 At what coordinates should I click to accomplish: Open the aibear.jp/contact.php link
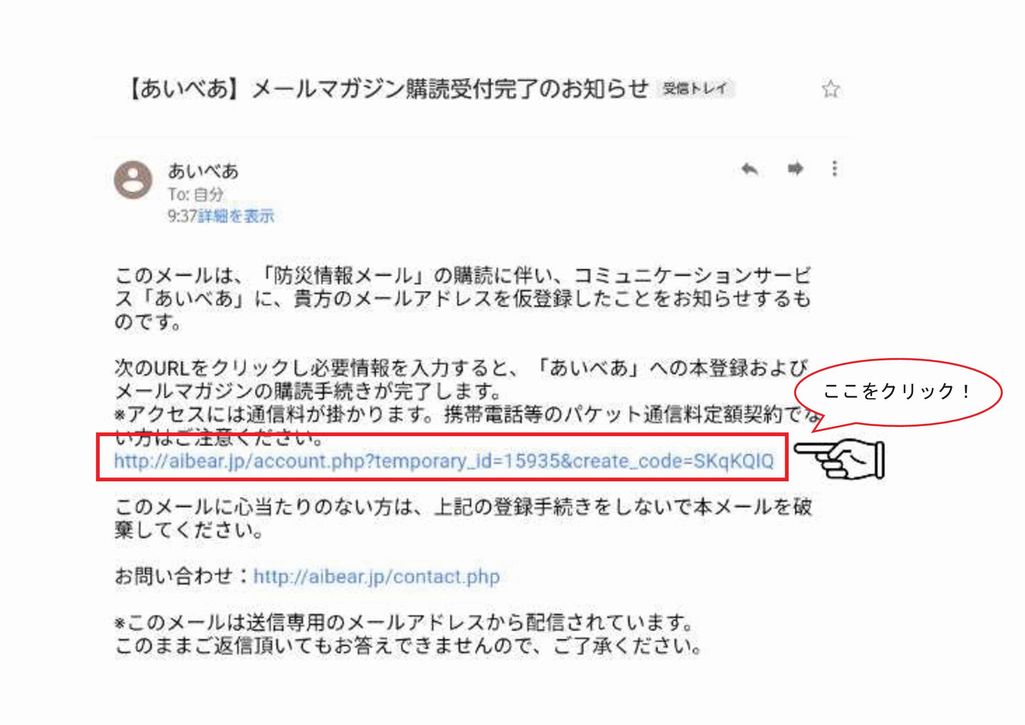point(376,577)
